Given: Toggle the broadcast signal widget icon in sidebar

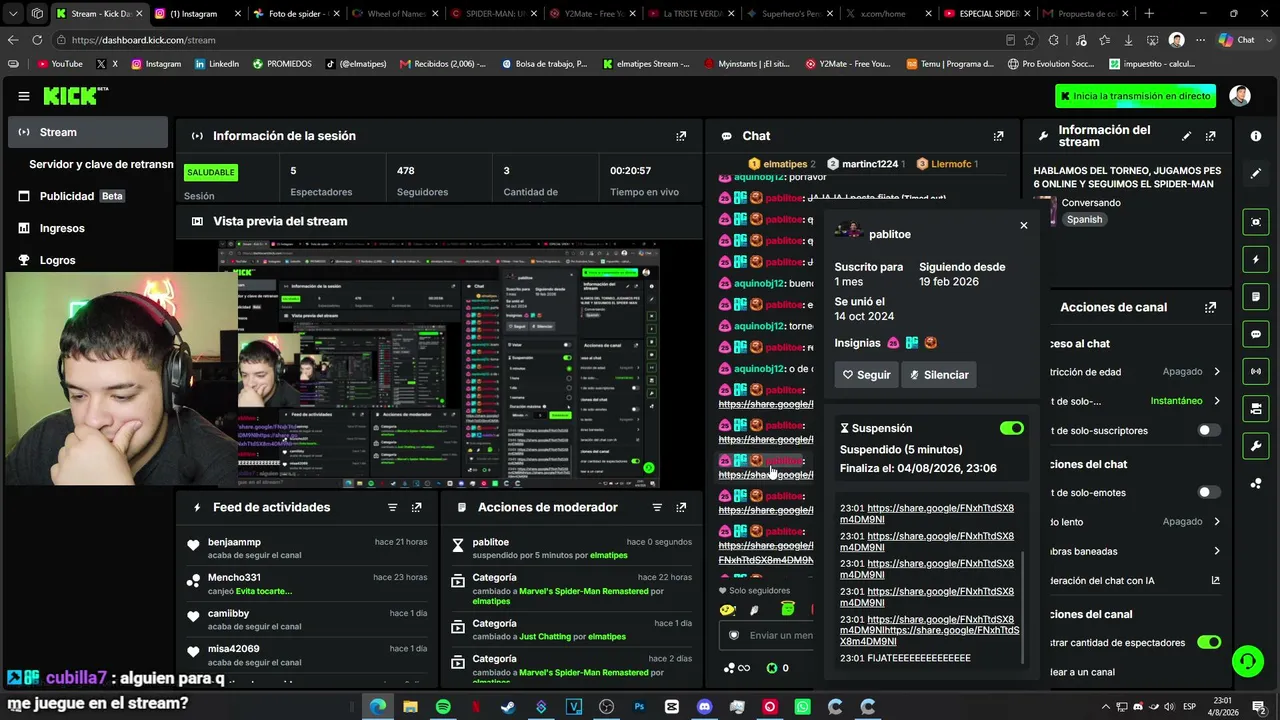Looking at the screenshot, I should (1256, 371).
